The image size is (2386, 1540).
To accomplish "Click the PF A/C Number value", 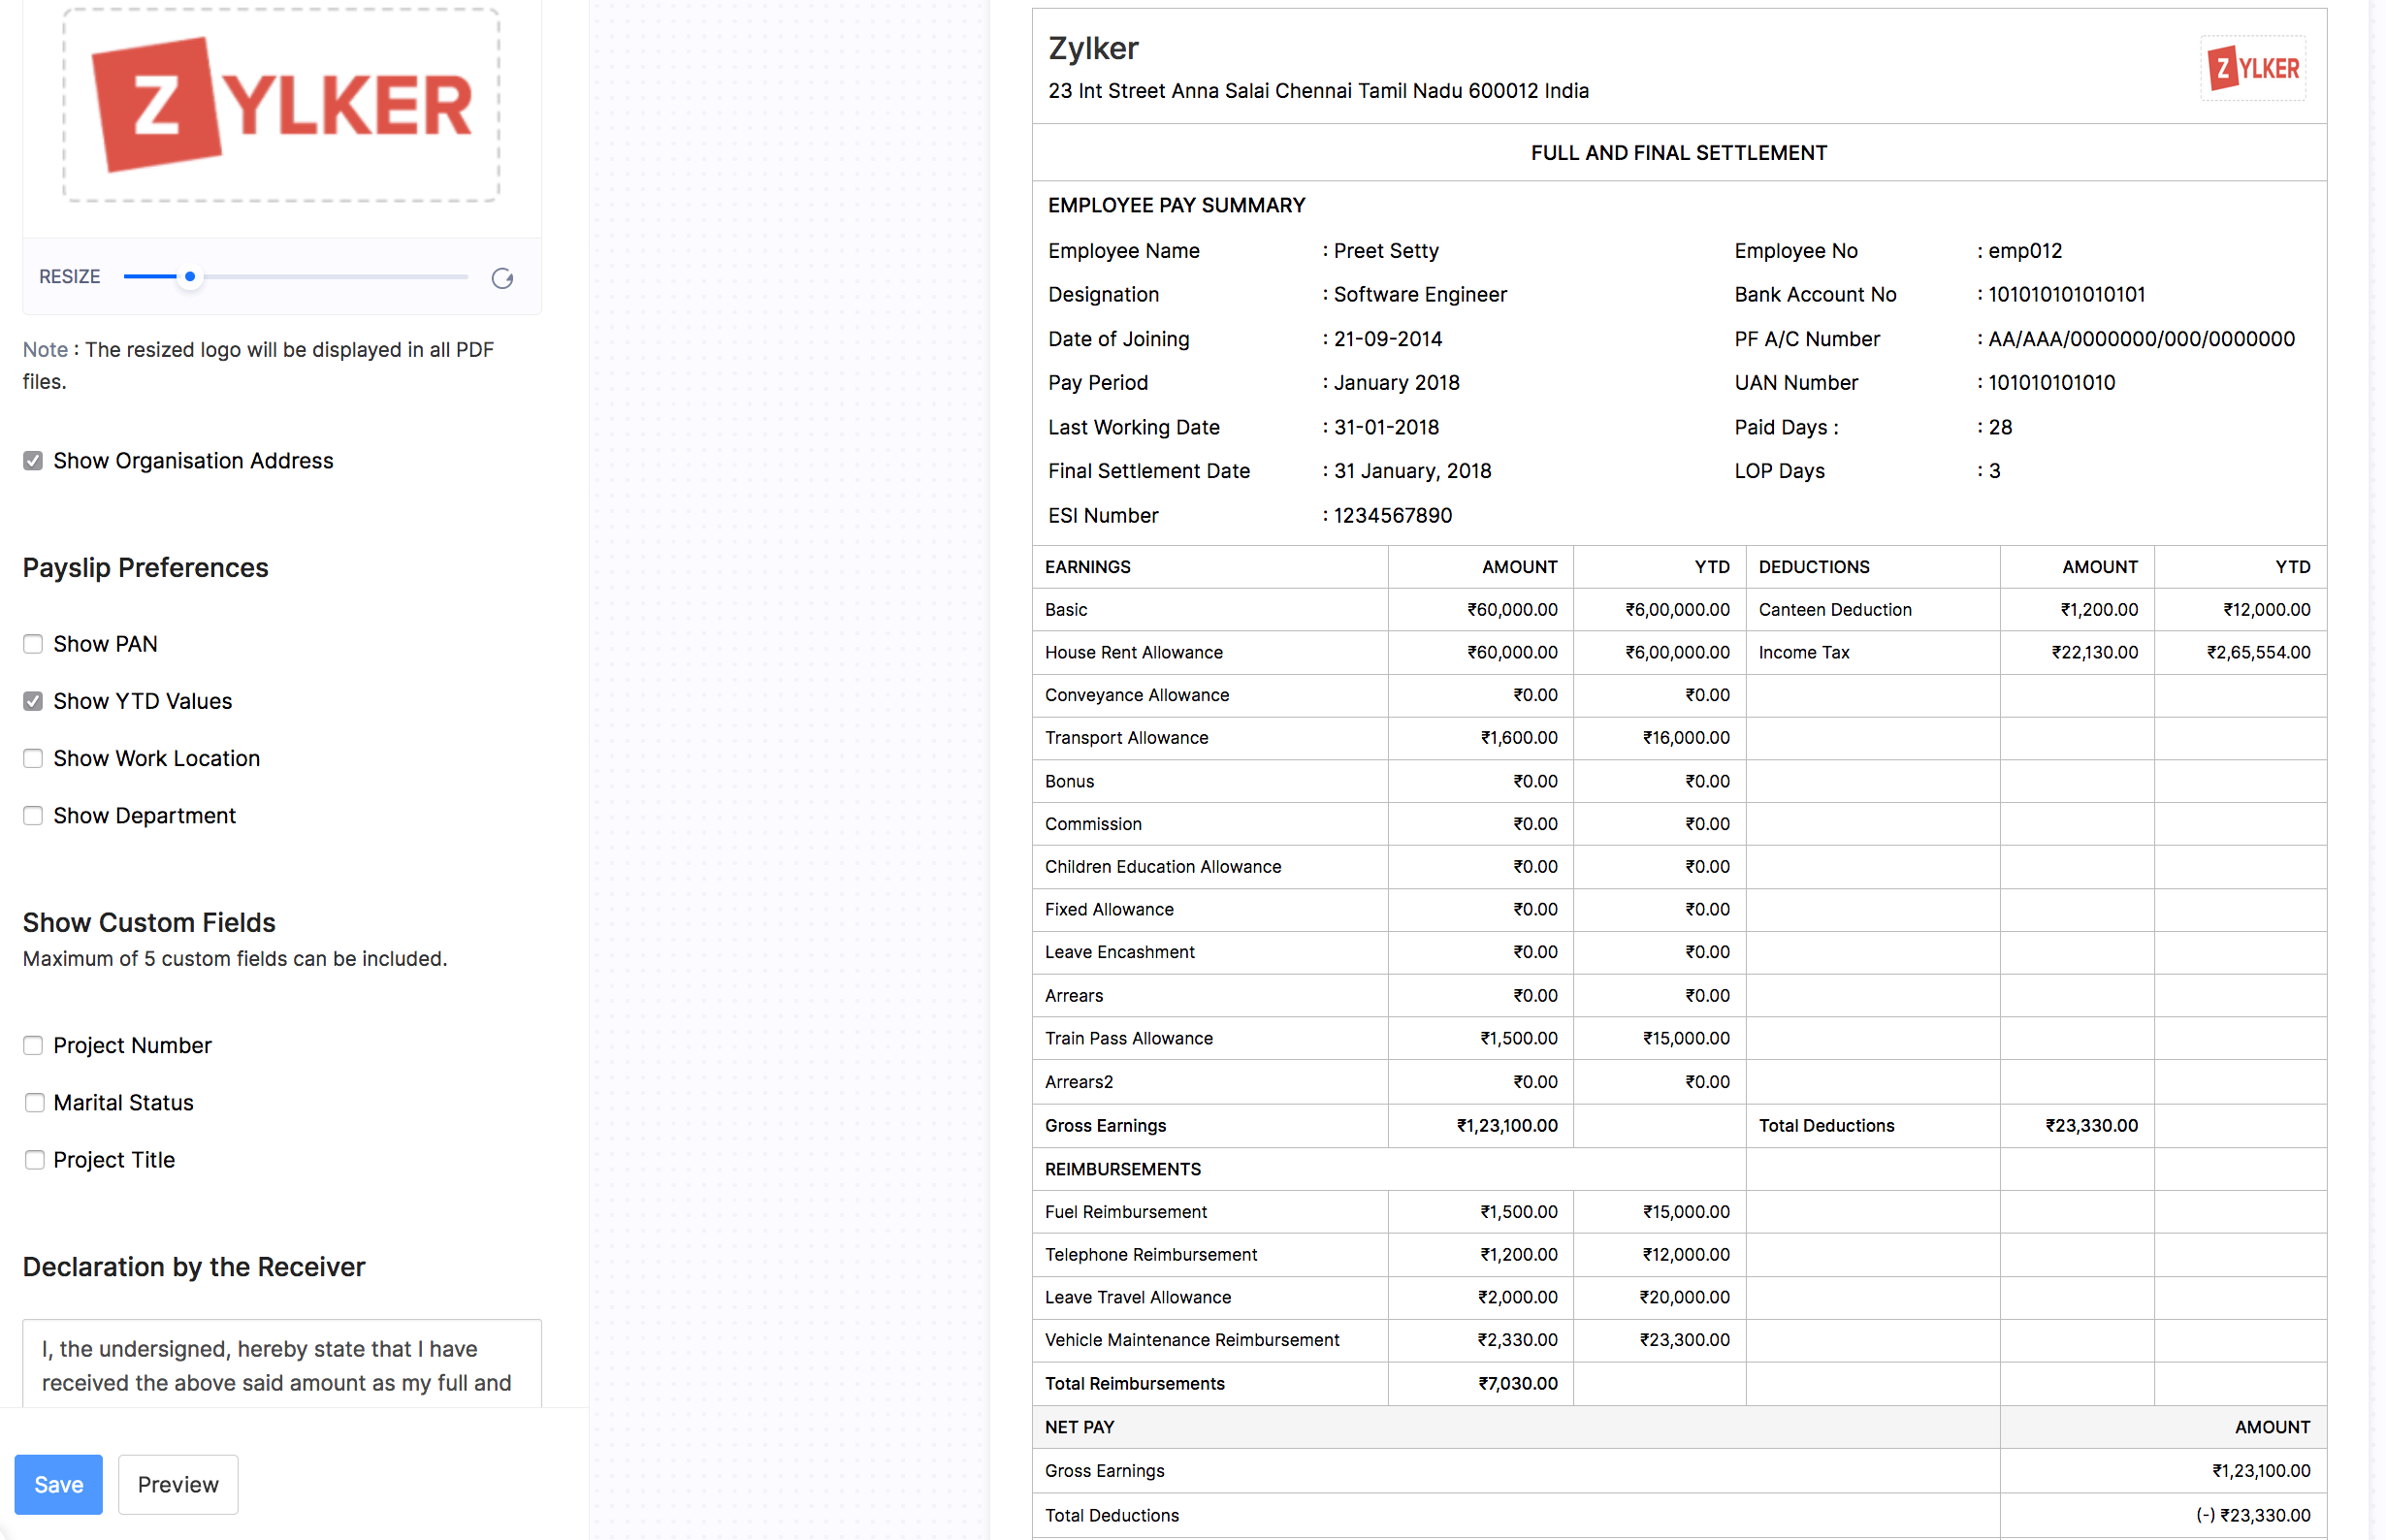I will click(2141, 339).
